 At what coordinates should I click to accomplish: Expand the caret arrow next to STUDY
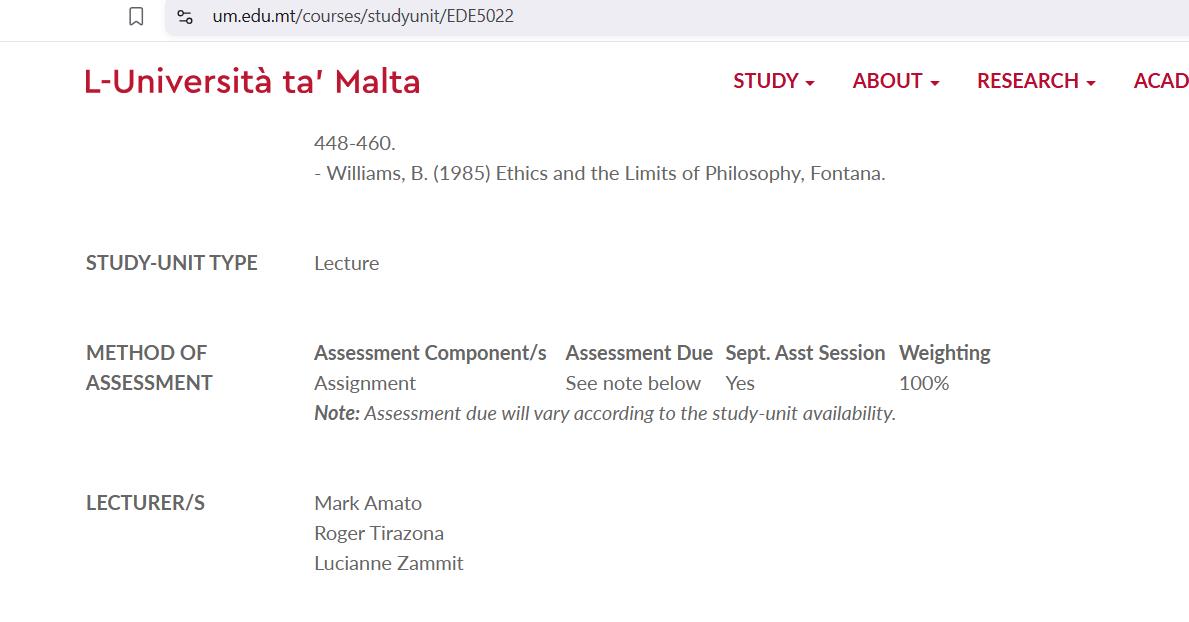click(x=810, y=83)
